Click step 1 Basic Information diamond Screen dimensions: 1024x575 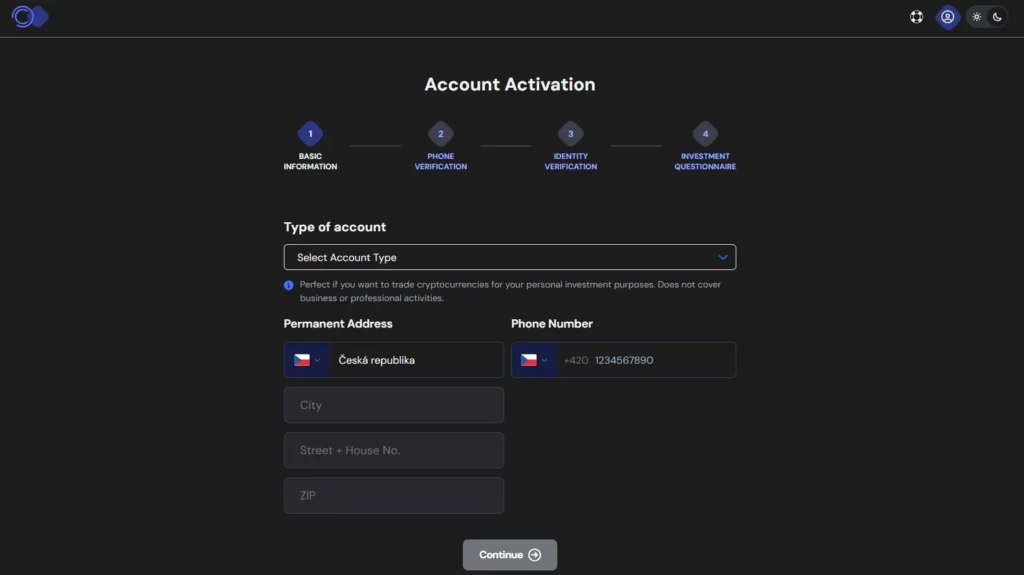[310, 134]
